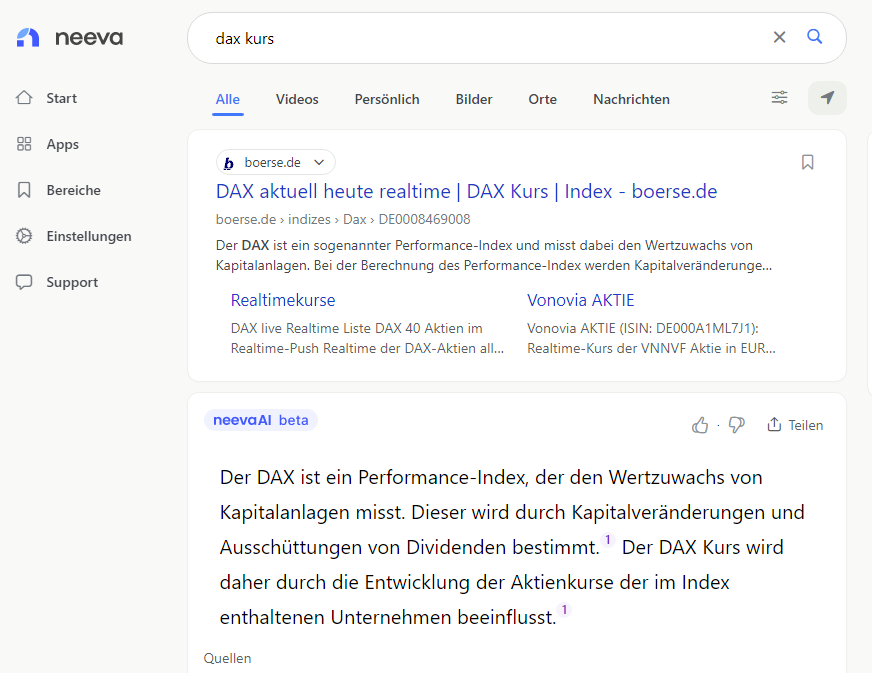The width and height of the screenshot is (872, 673).
Task: Click the neevaAI beta badge
Action: pyautogui.click(x=261, y=420)
